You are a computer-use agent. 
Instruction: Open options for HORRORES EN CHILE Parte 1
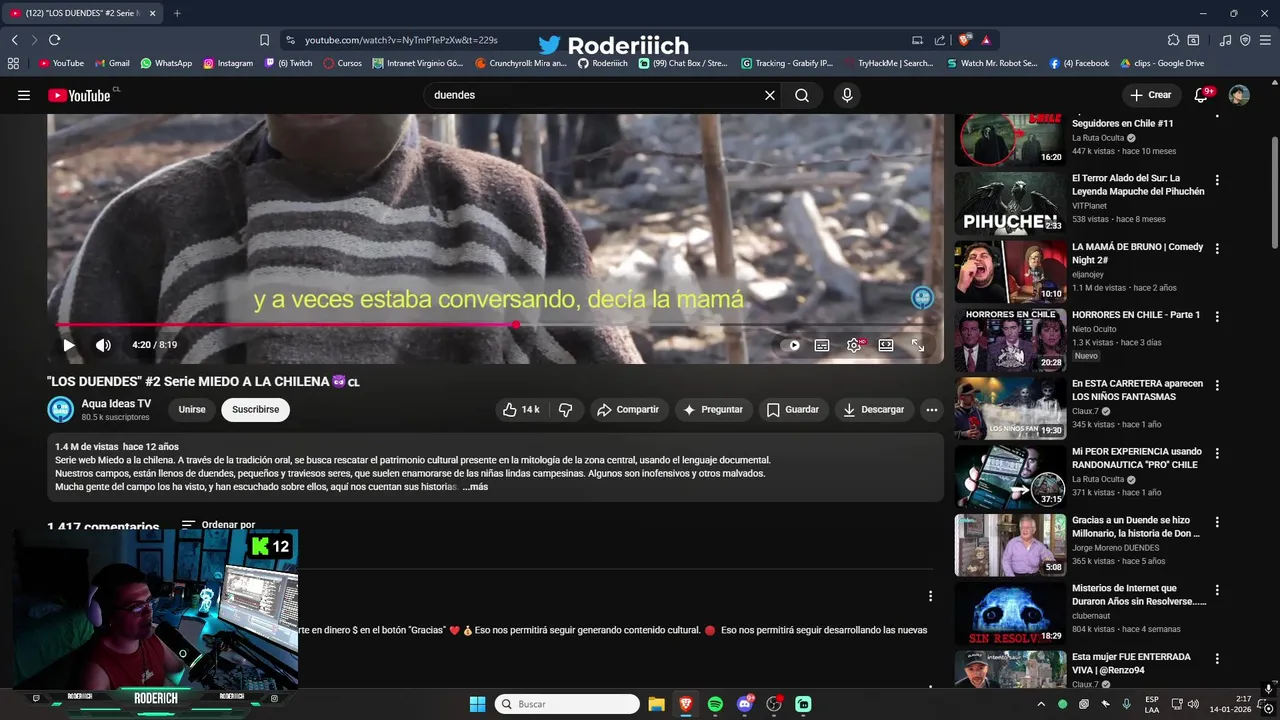pos(1217,316)
